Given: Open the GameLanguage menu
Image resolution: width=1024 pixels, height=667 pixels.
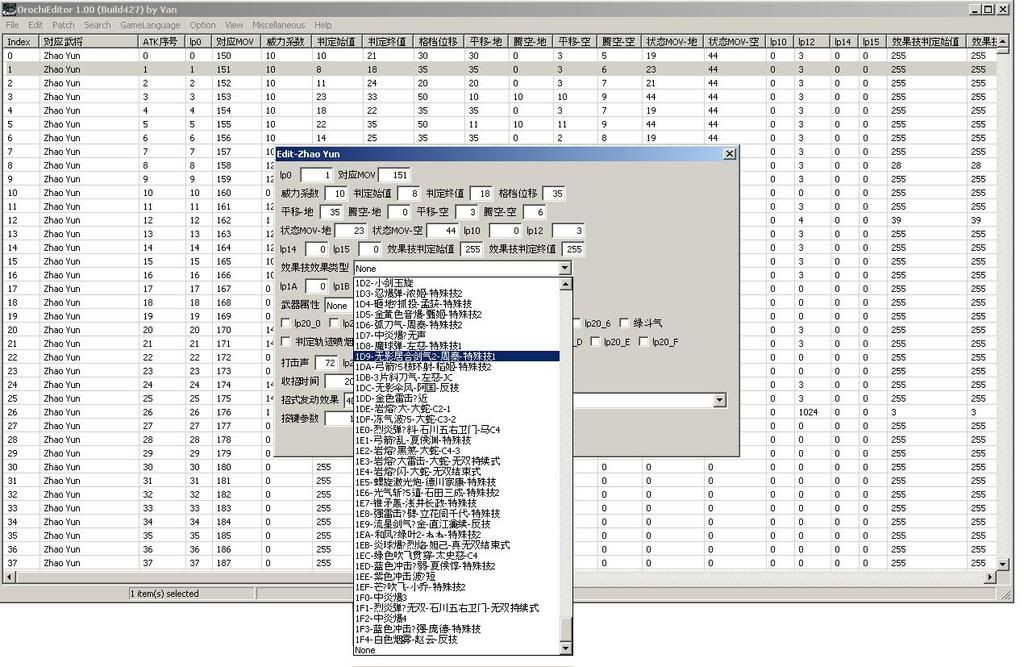Looking at the screenshot, I should [x=150, y=25].
